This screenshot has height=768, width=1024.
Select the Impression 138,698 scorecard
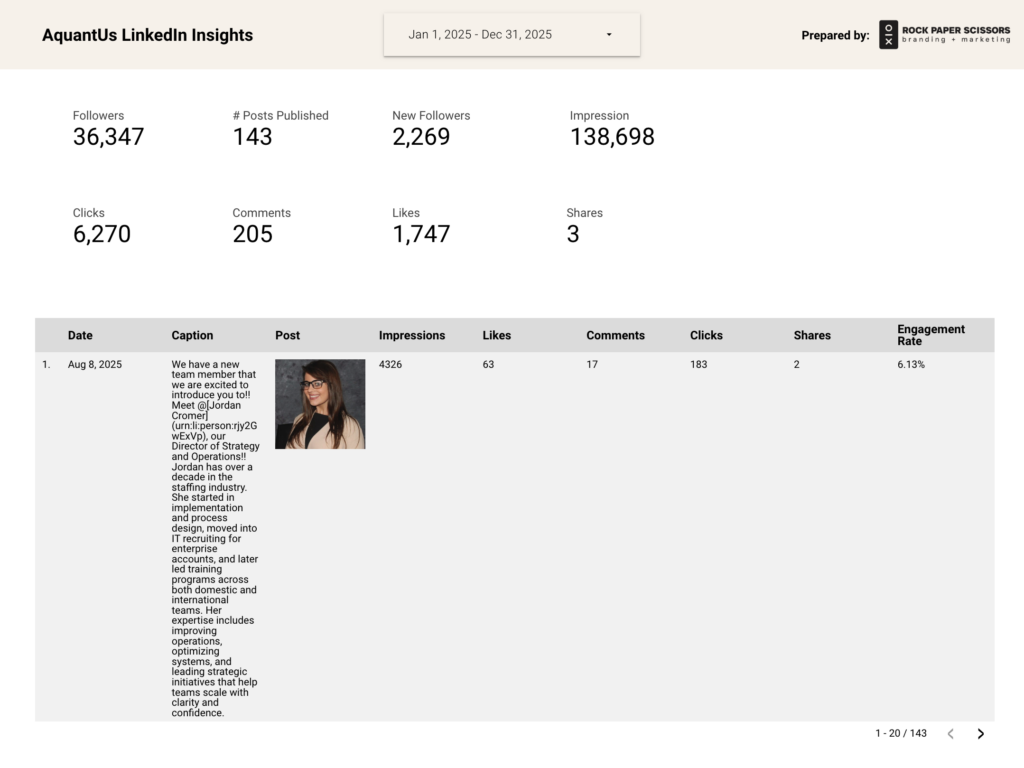[612, 129]
